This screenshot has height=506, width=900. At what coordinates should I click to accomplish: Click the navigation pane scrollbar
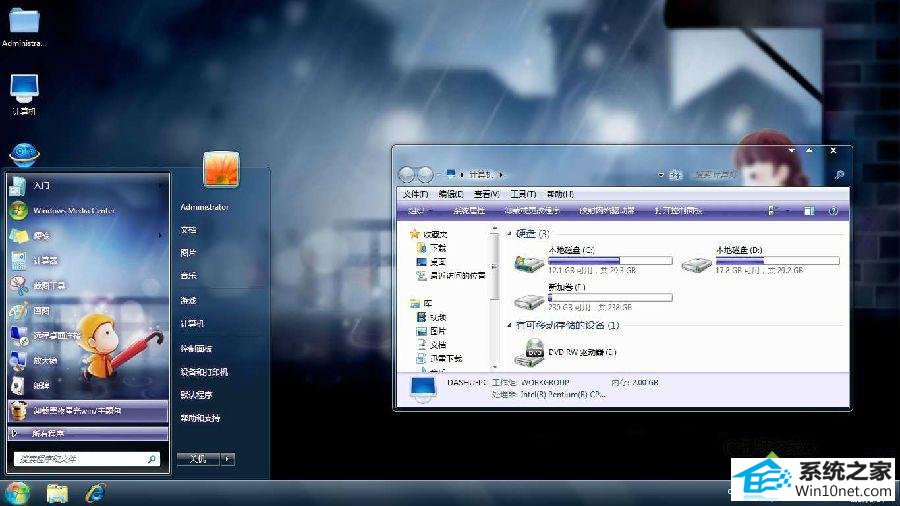pos(494,264)
